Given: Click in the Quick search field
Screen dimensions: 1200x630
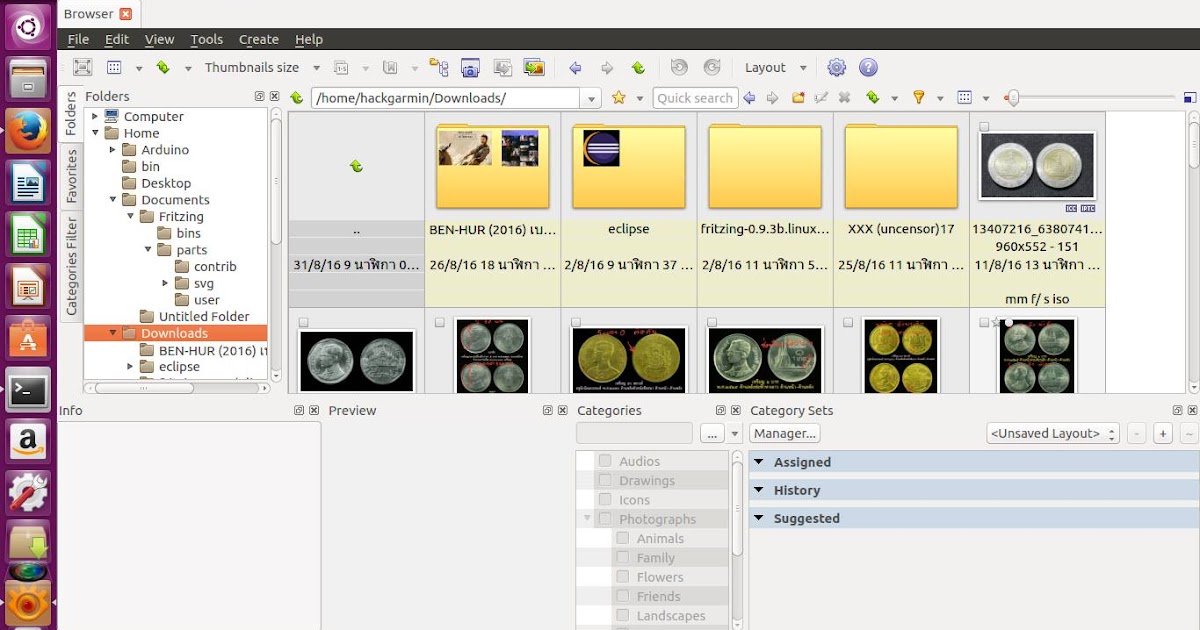Looking at the screenshot, I should (x=695, y=98).
